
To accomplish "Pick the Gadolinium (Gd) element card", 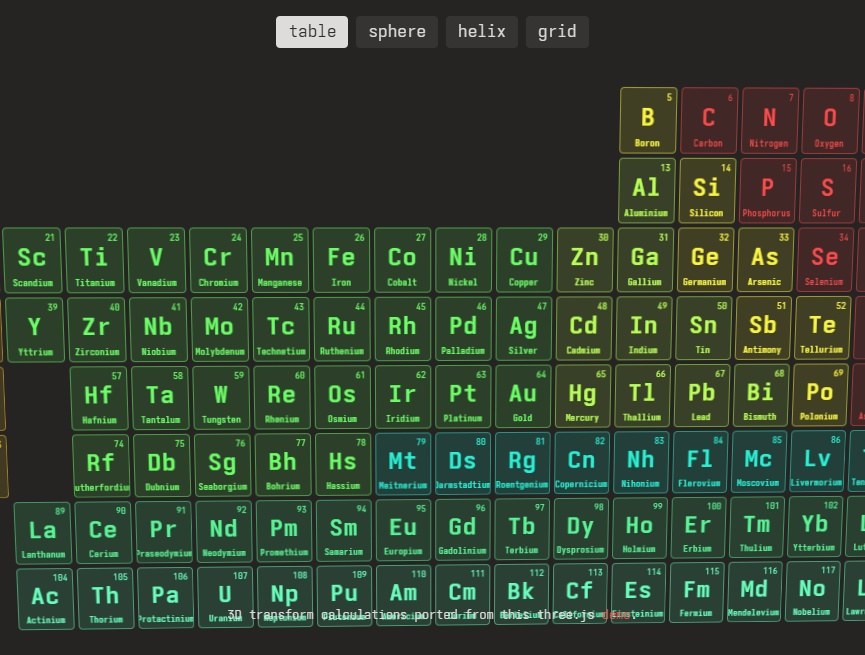I will [x=462, y=530].
